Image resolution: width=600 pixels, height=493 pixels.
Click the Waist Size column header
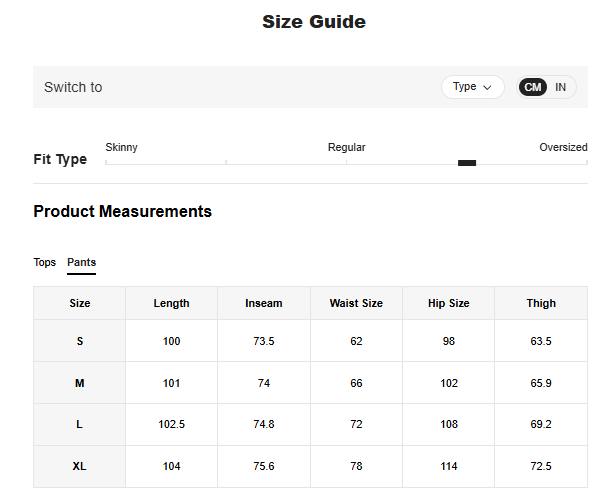click(x=356, y=303)
